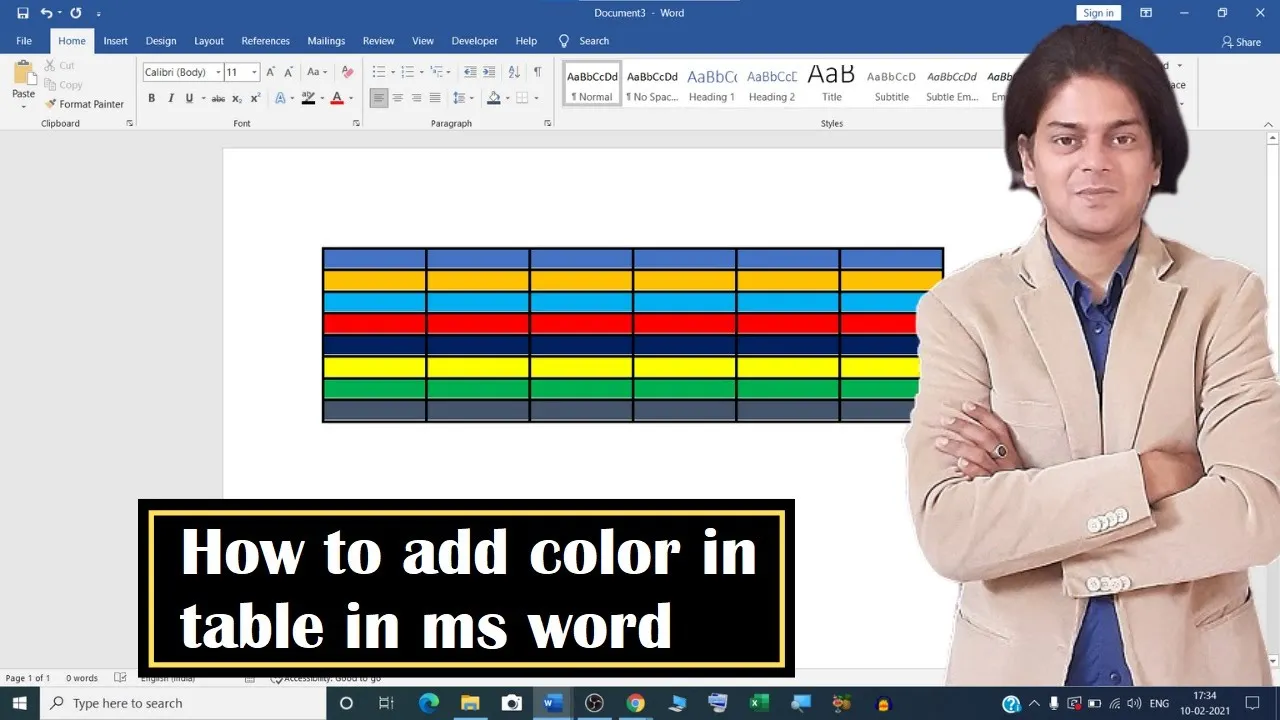1280x720 pixels.
Task: Click the Decrease Font Size icon
Action: pyautogui.click(x=289, y=72)
